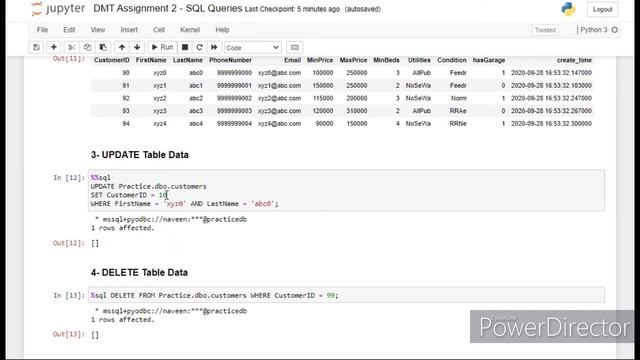The image size is (640, 360).
Task: Insert a cell below with plus icon
Action: coord(53,47)
